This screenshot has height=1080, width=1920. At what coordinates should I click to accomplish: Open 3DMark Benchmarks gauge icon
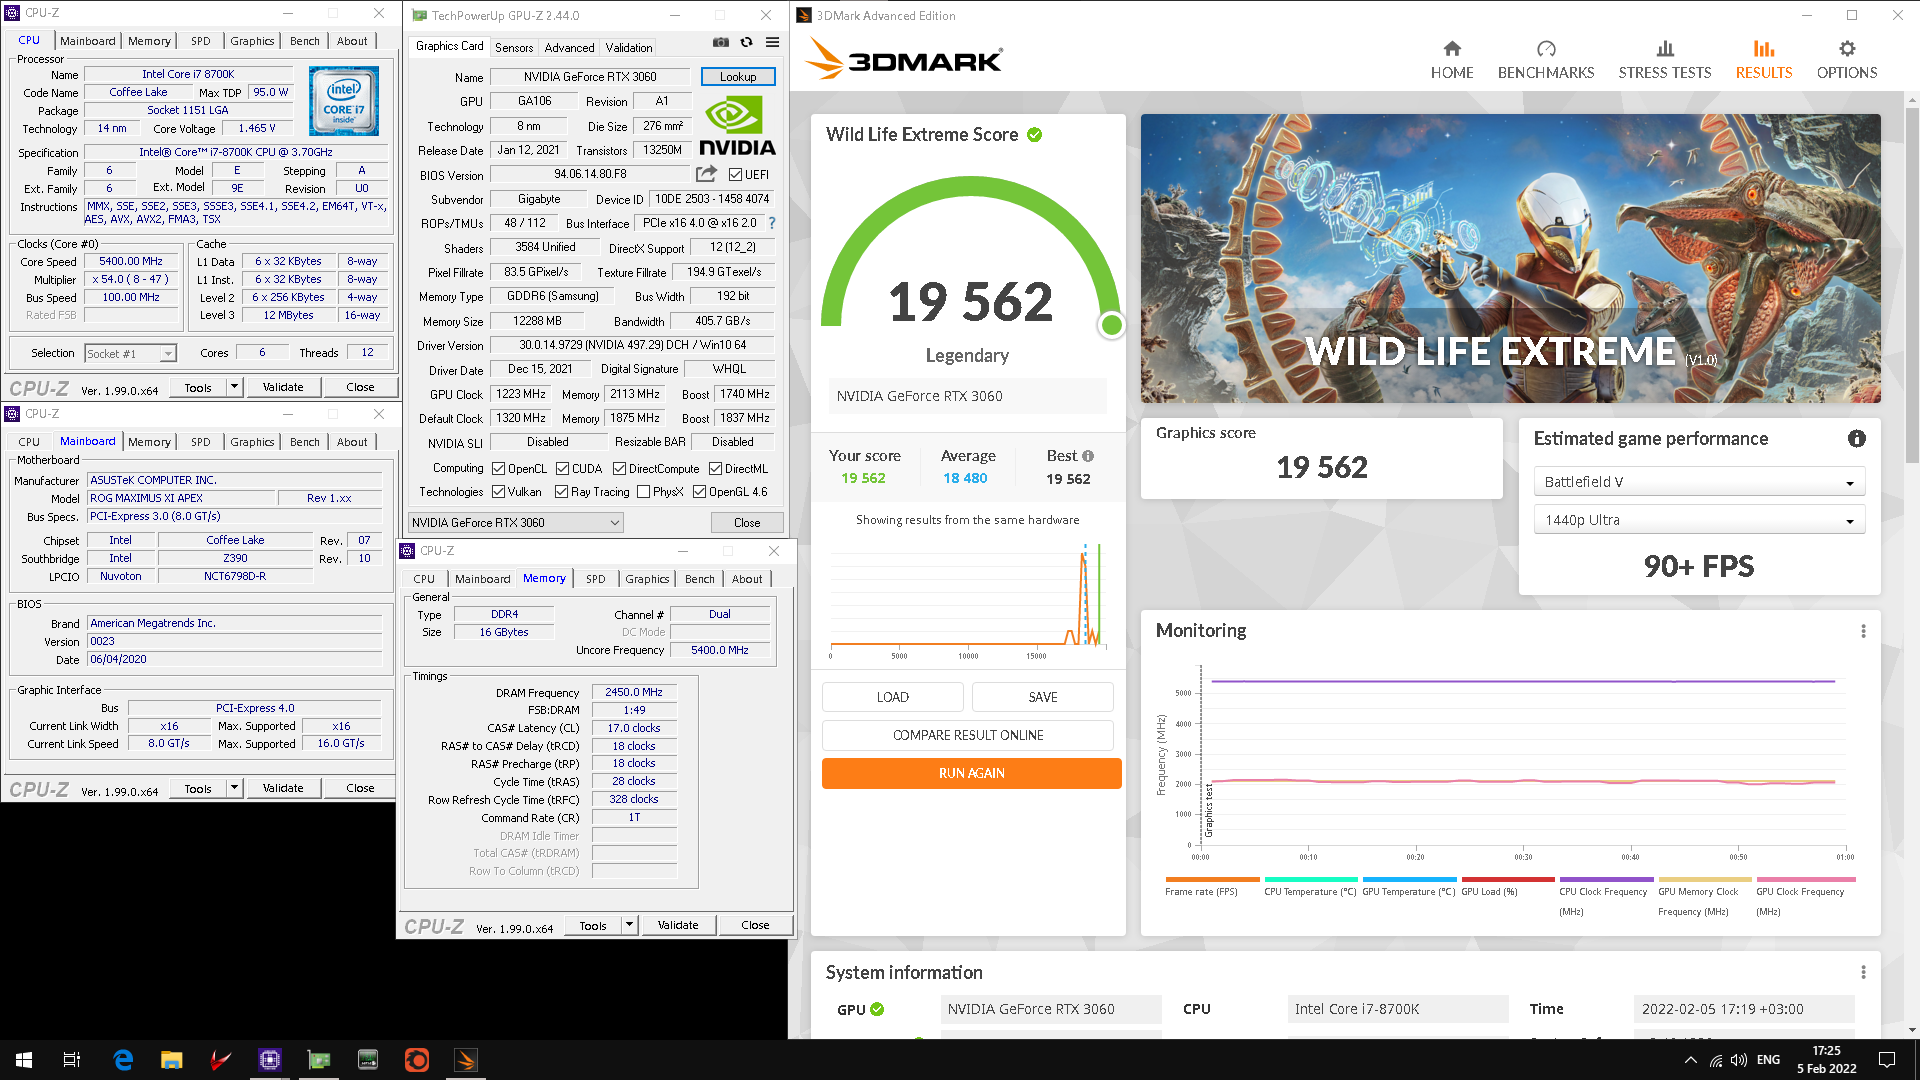pos(1546,48)
